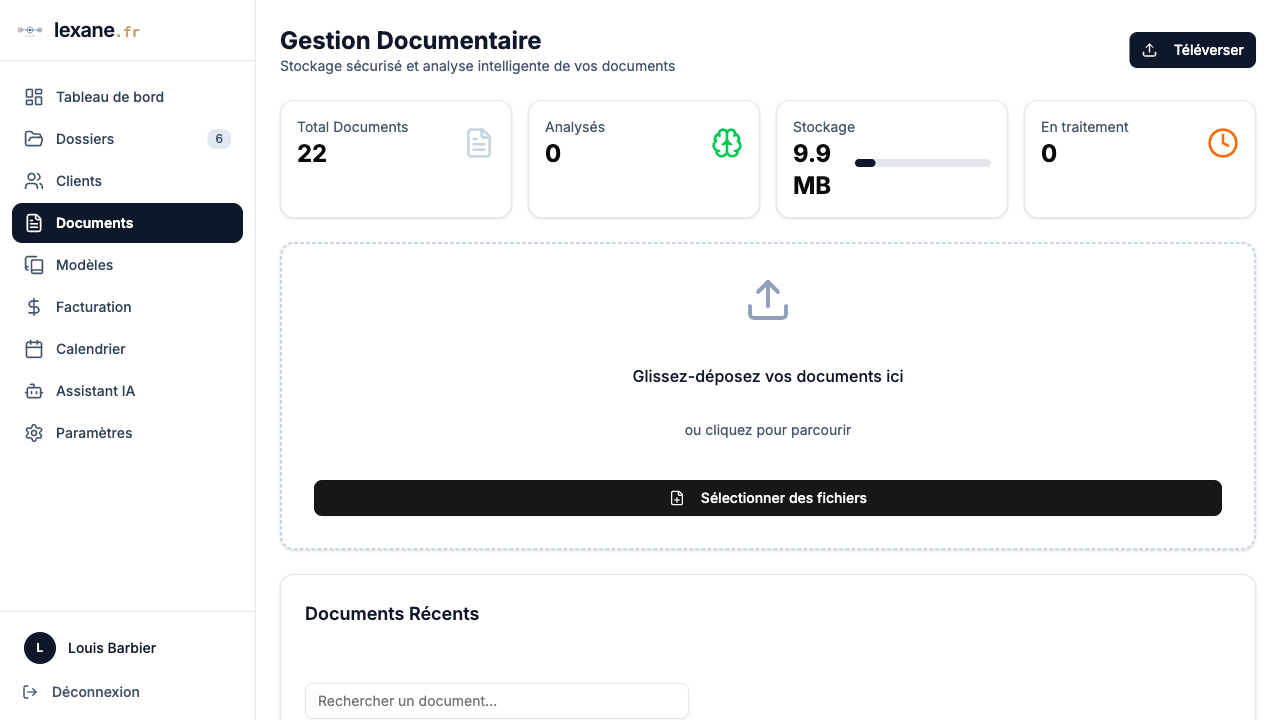This screenshot has height=720, width=1280.
Task: Click the document icon on Total Documents card
Action: point(479,143)
